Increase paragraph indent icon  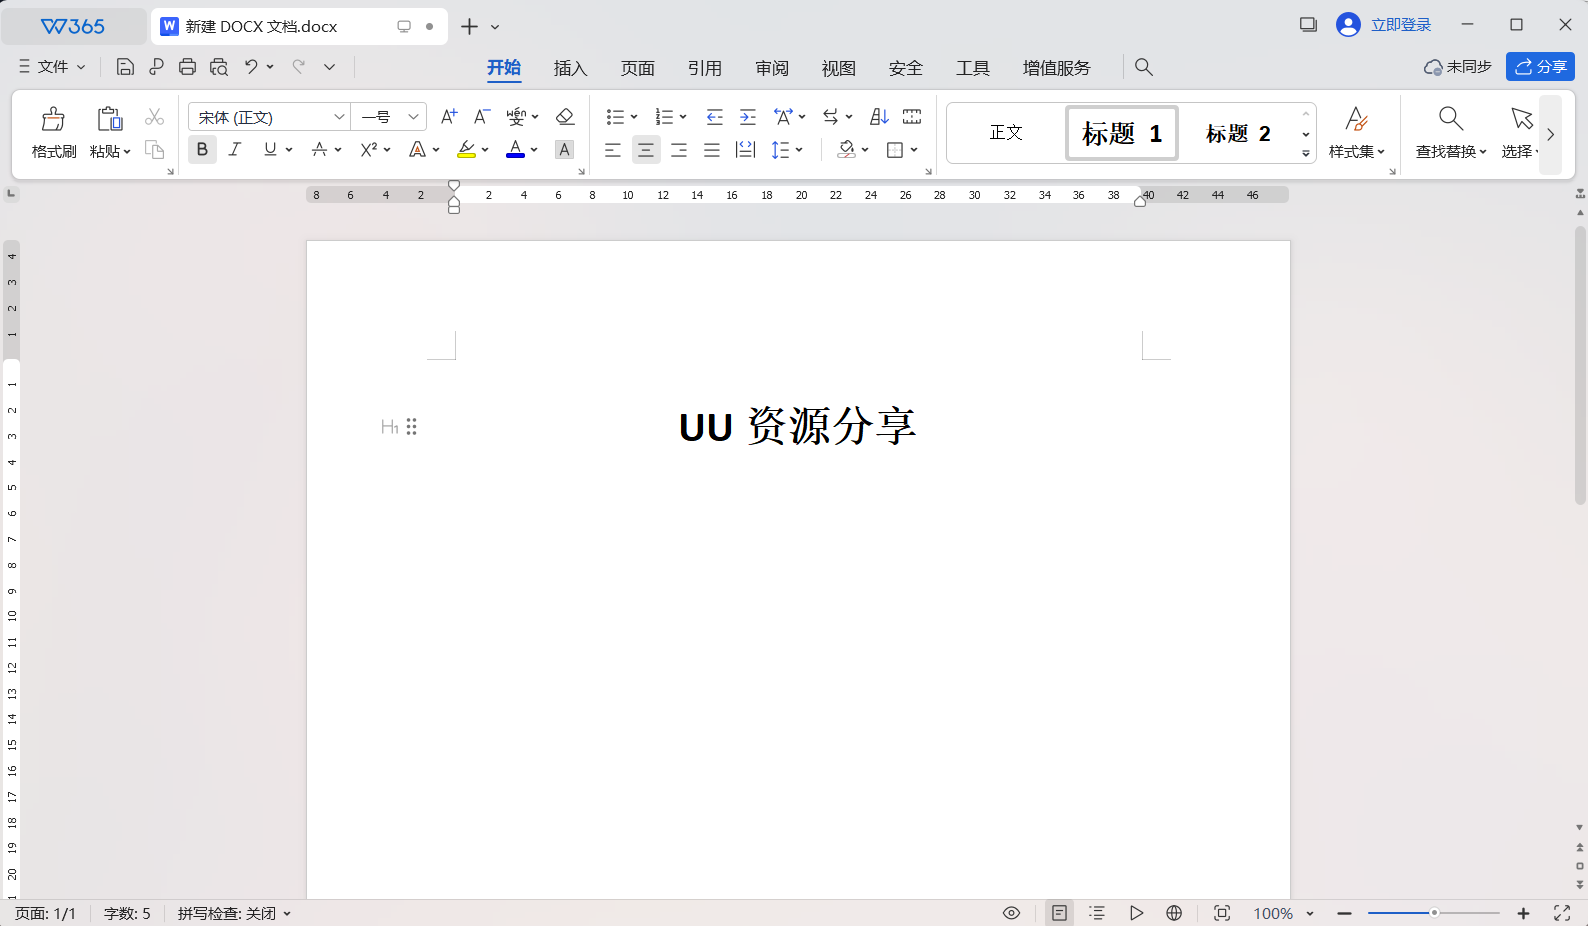pyautogui.click(x=747, y=117)
